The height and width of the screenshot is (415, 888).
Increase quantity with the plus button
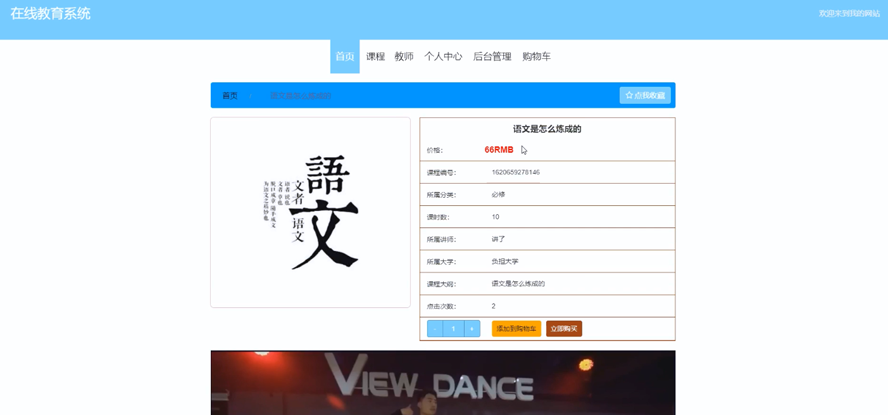coord(472,328)
